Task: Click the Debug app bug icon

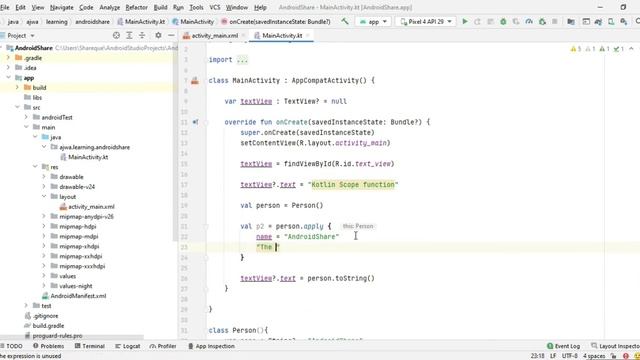Action: [x=503, y=21]
